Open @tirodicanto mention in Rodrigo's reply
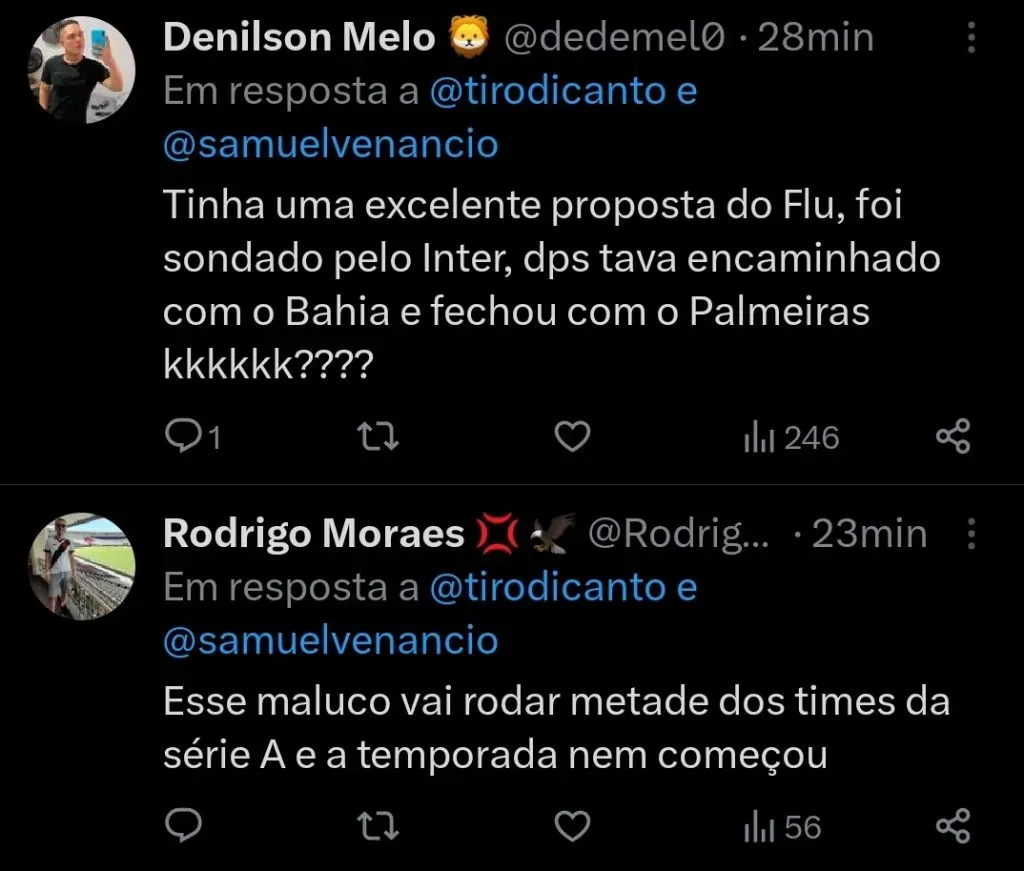Screen dimensions: 1024x871 coord(547,588)
